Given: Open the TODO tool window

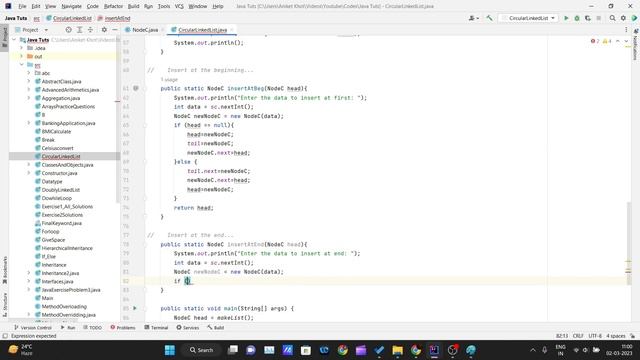Looking at the screenshot, I should pos(92,327).
